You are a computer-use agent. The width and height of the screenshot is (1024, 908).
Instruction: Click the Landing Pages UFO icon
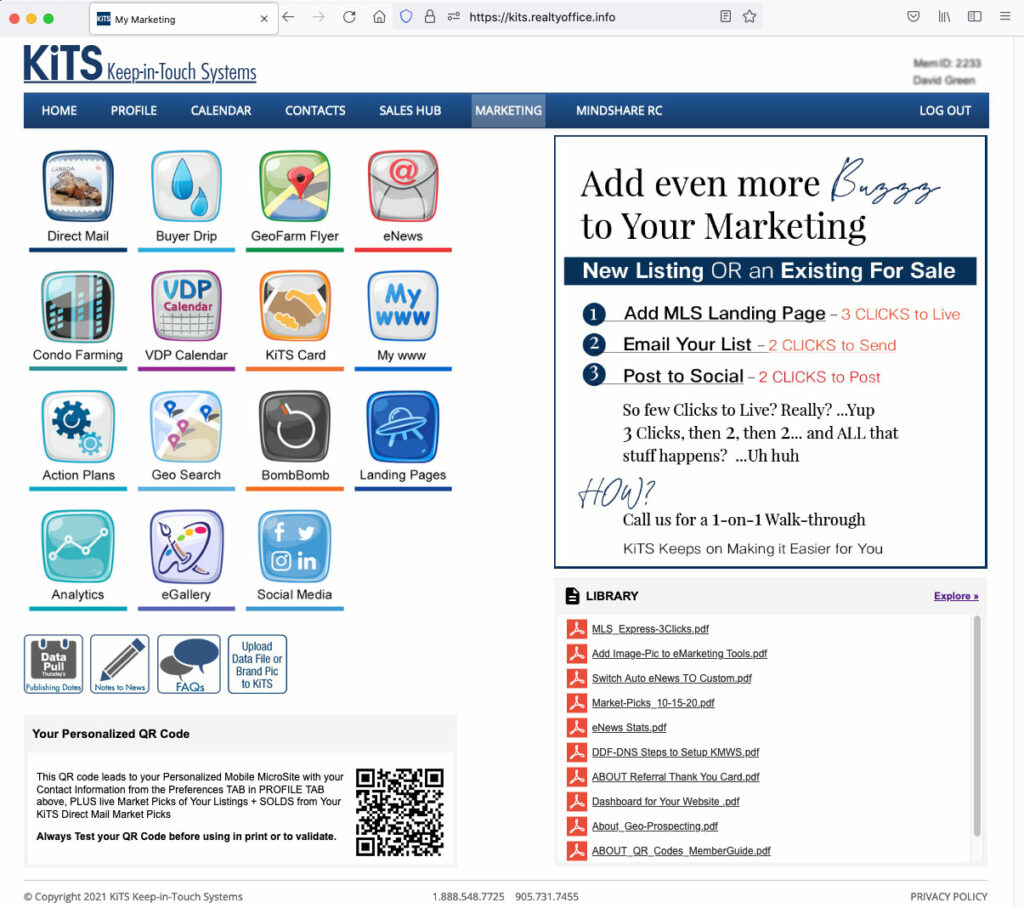403,426
